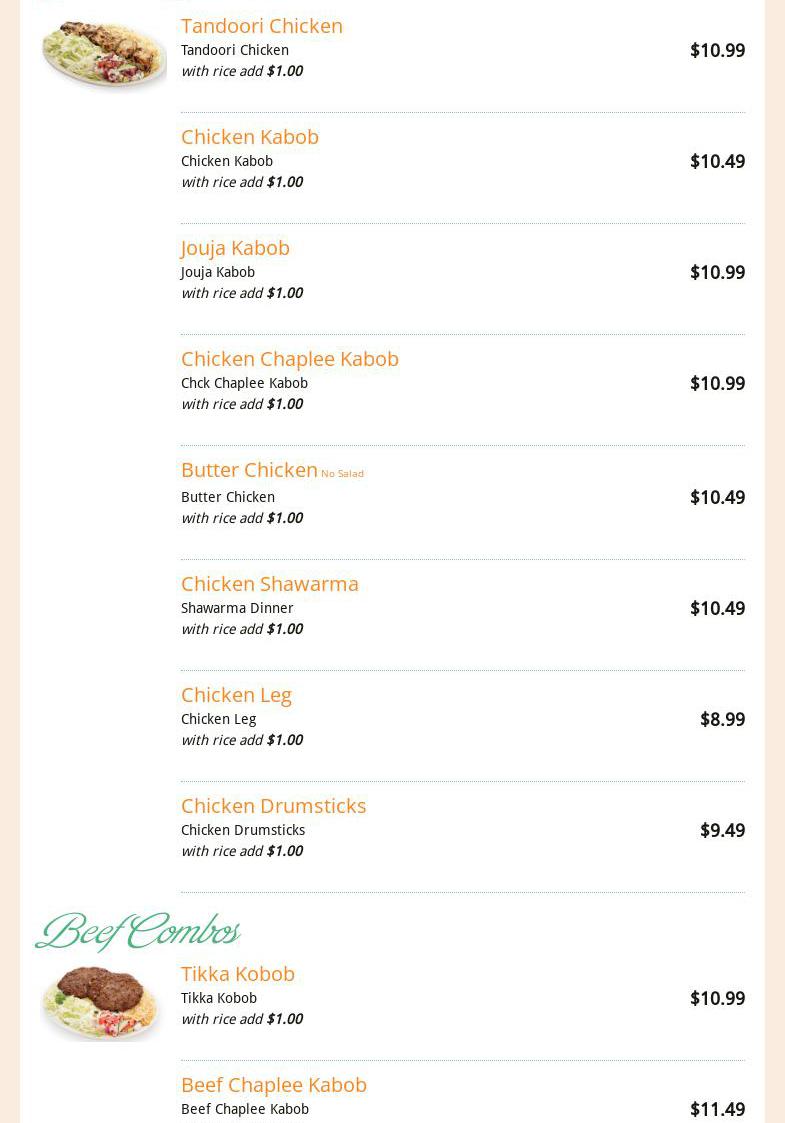The width and height of the screenshot is (785, 1123).
Task: Click Tandoori Chicken's with rice add option
Action: coord(241,71)
